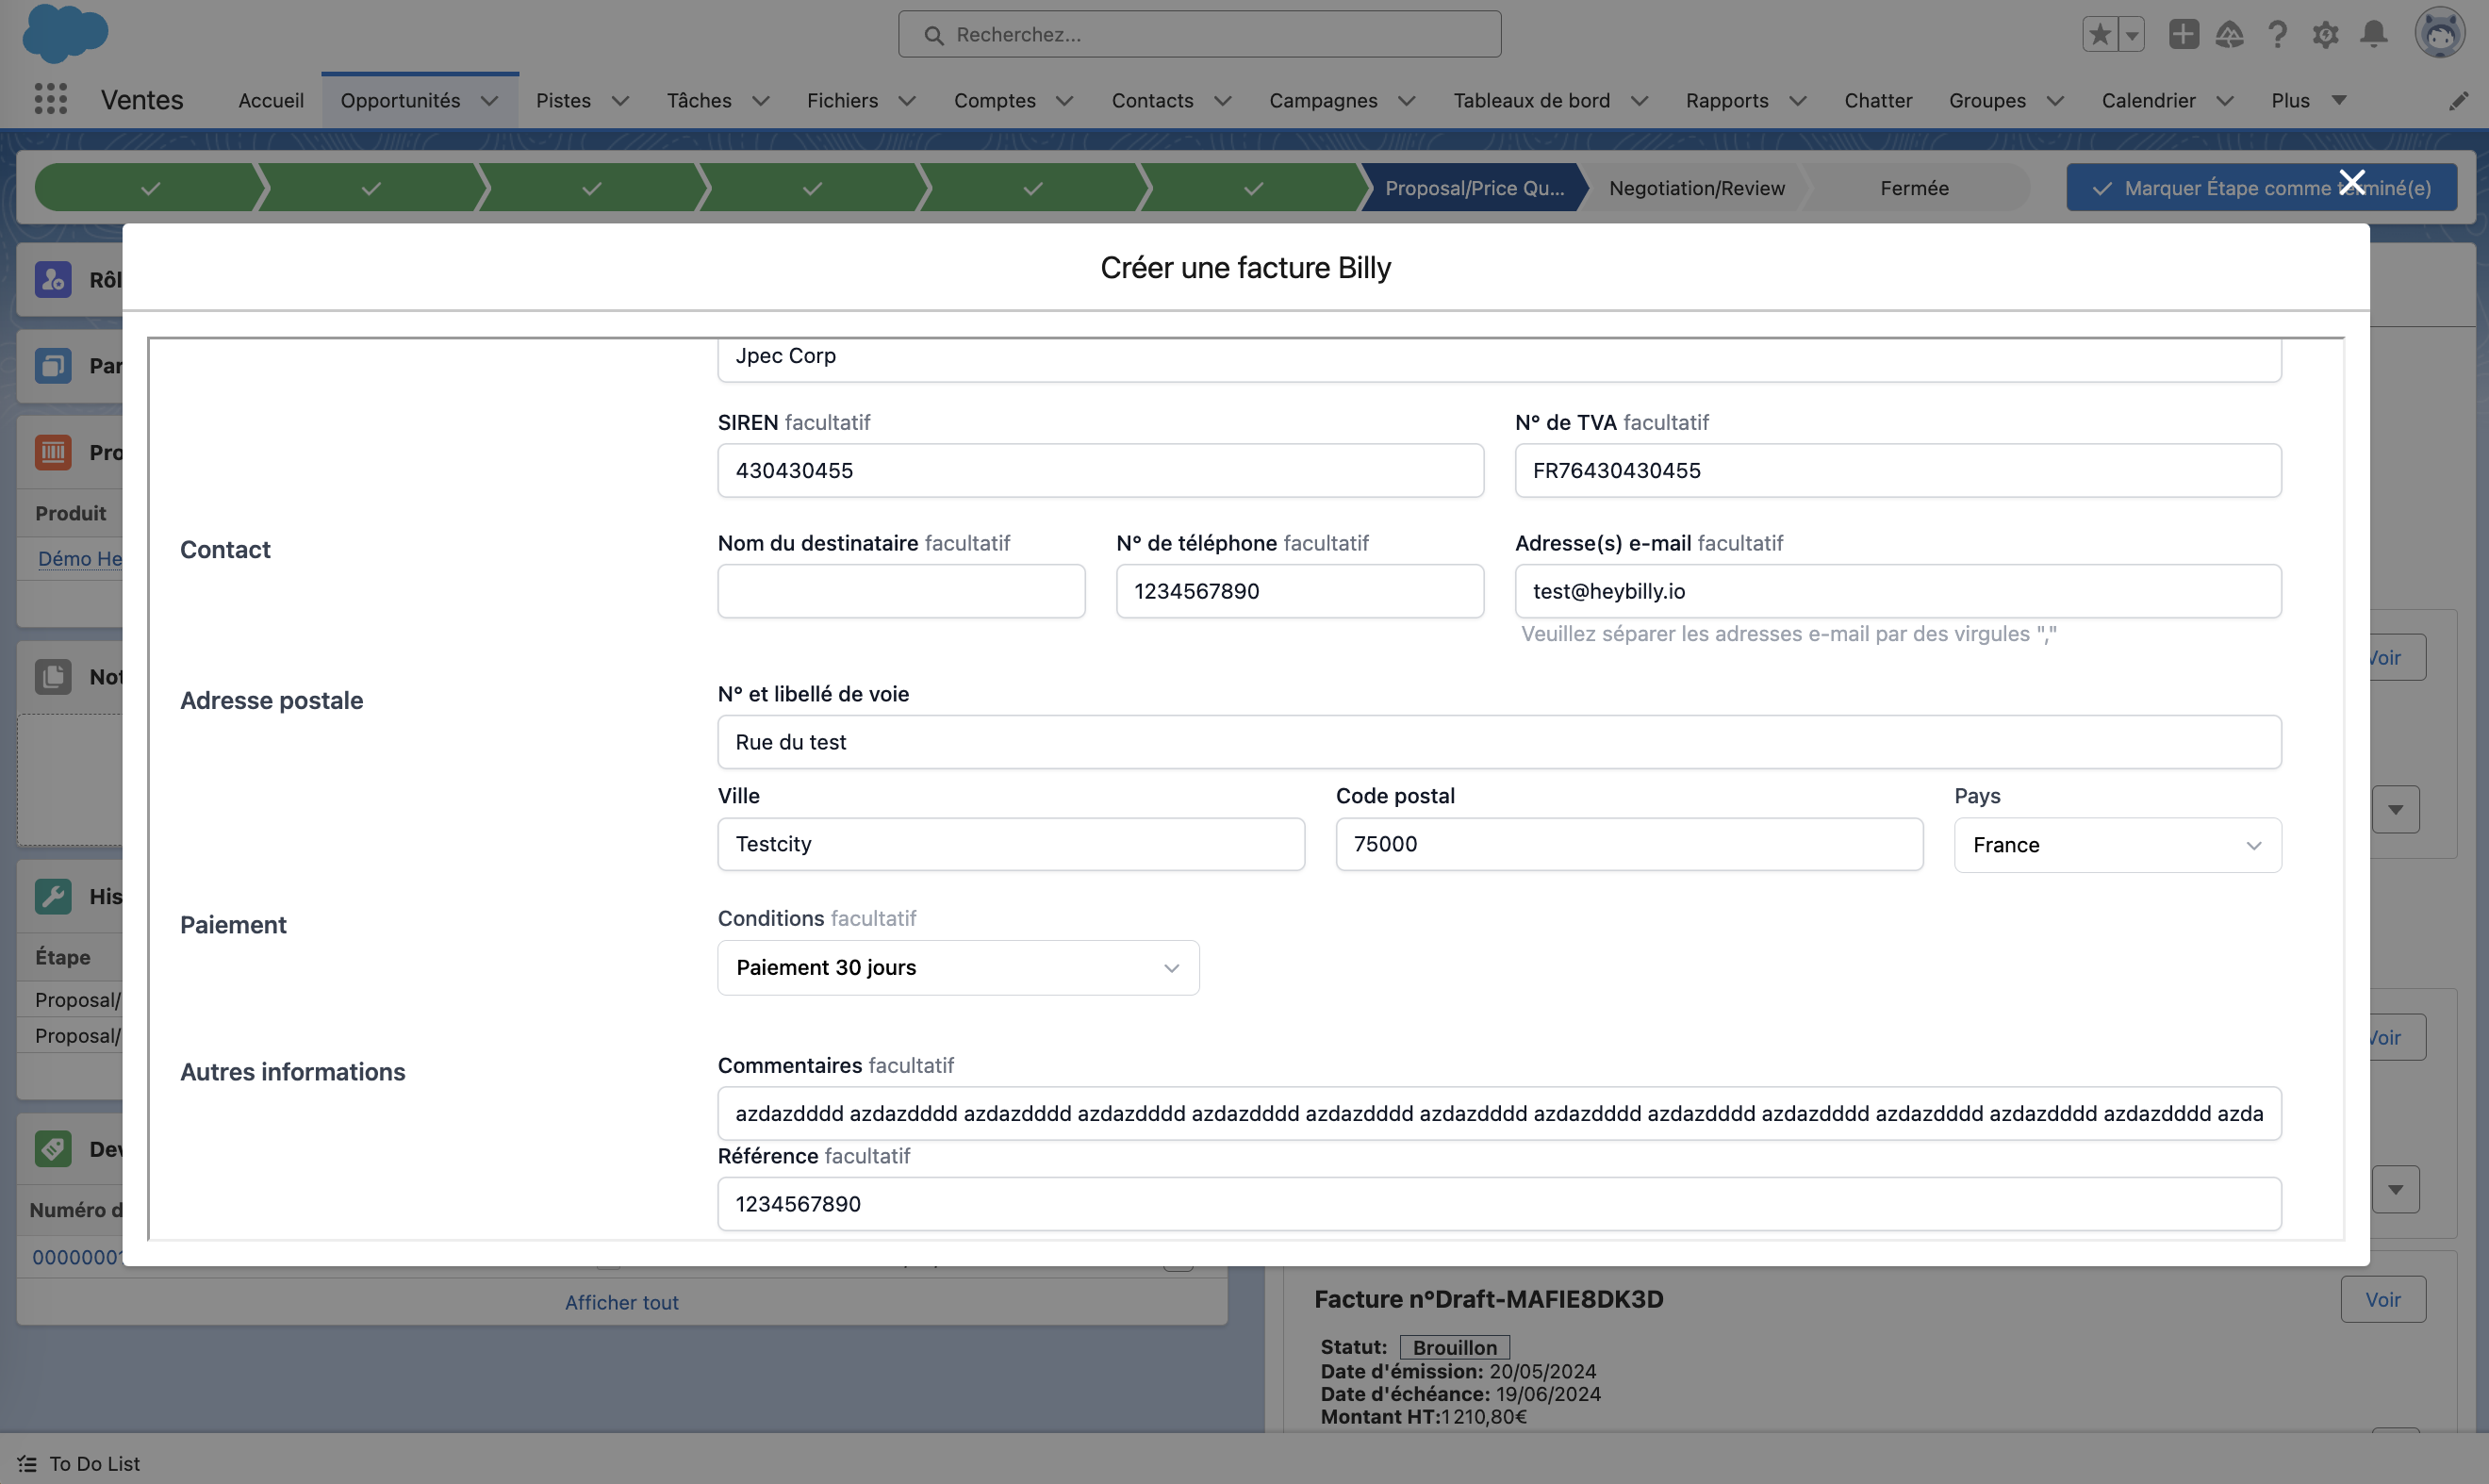Click the Ville input field
Viewport: 2489px width, 1484px height.
coord(1011,844)
